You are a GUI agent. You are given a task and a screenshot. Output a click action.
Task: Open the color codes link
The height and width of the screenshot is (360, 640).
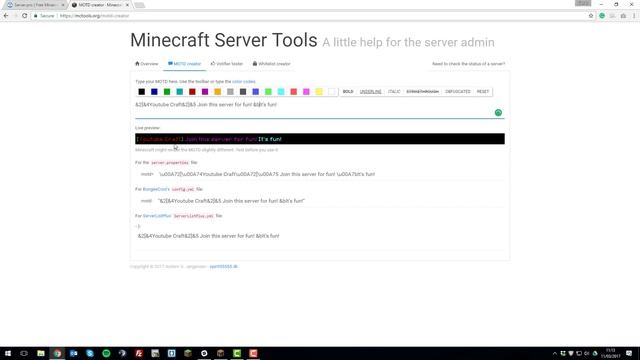click(244, 82)
